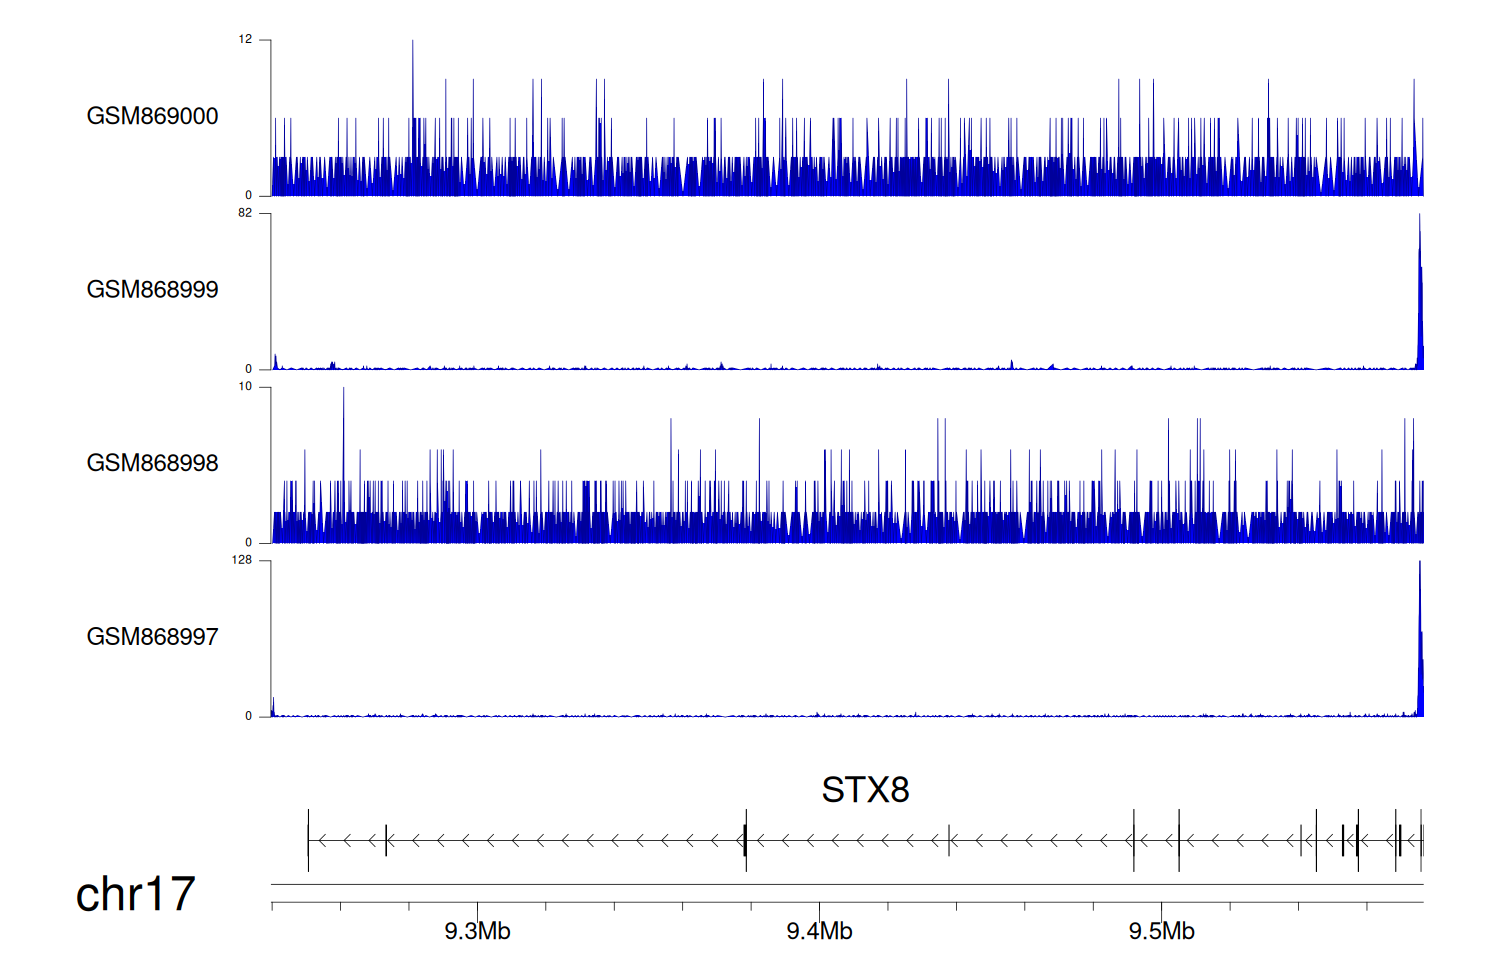
Task: Click the STX8 gene name
Action: [x=865, y=790]
